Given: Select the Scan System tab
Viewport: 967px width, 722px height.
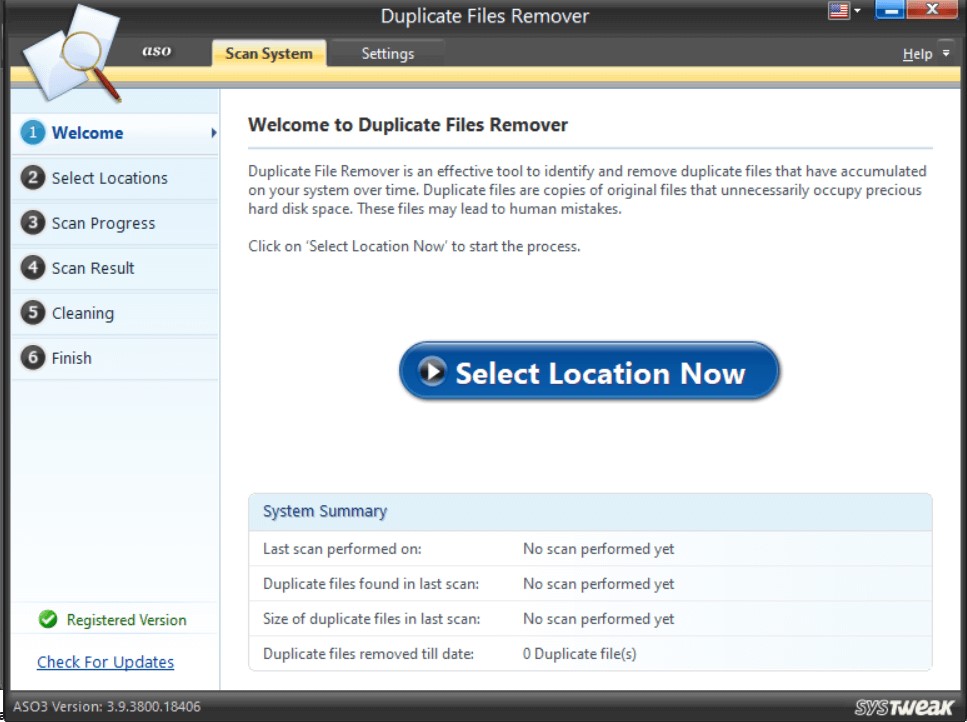Looking at the screenshot, I should coord(268,53).
